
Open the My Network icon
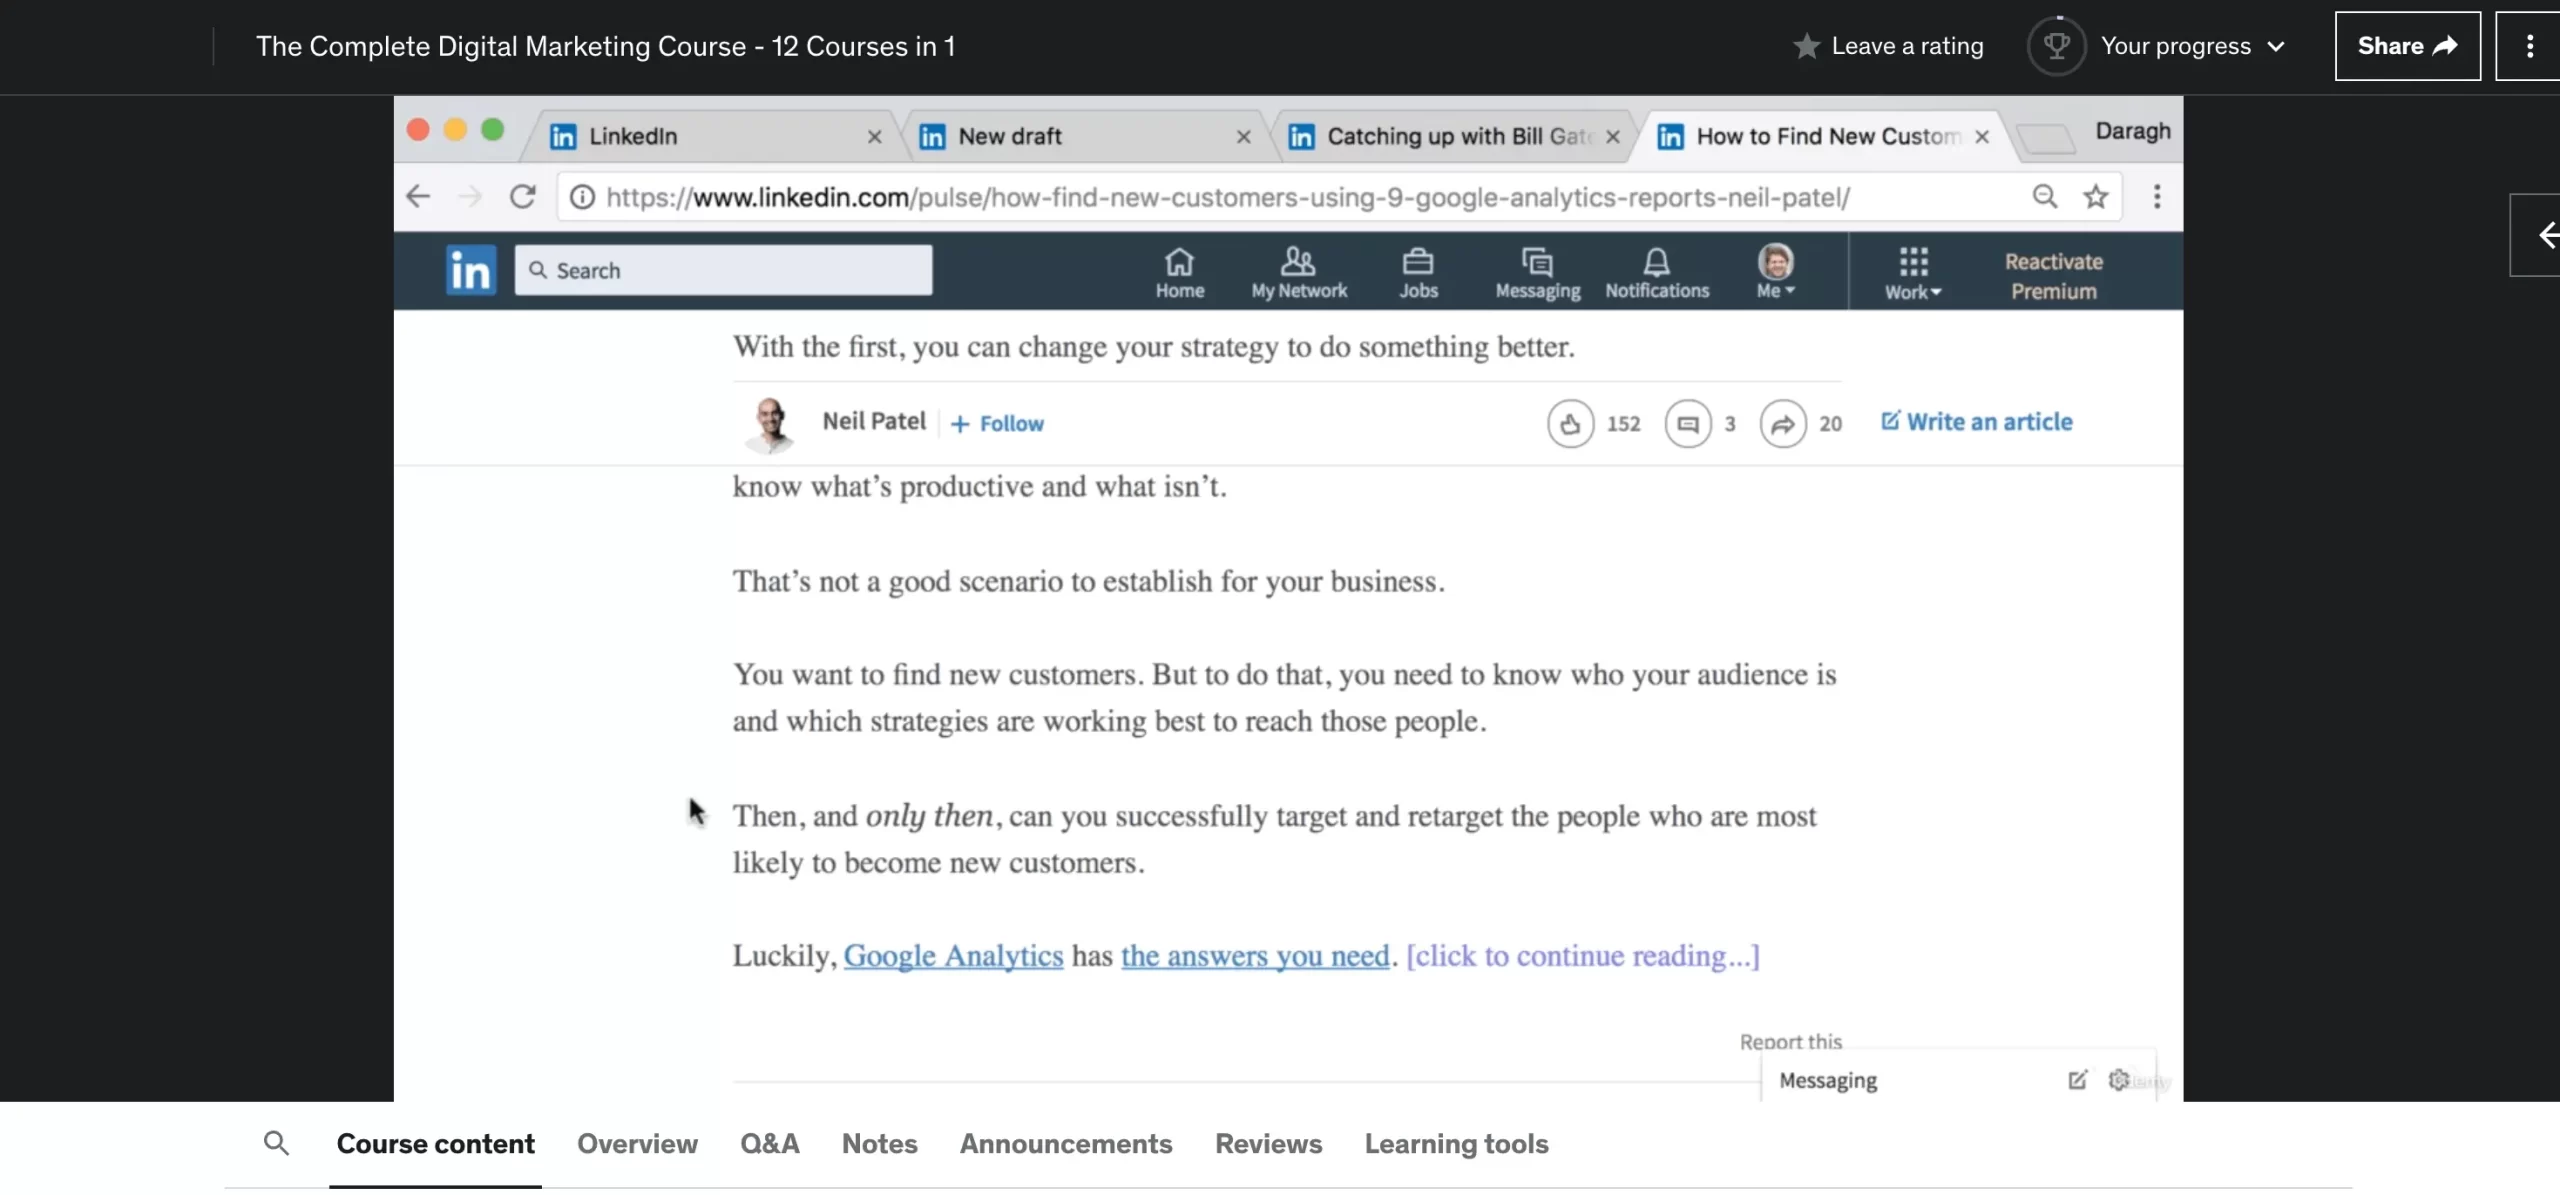coord(1298,272)
